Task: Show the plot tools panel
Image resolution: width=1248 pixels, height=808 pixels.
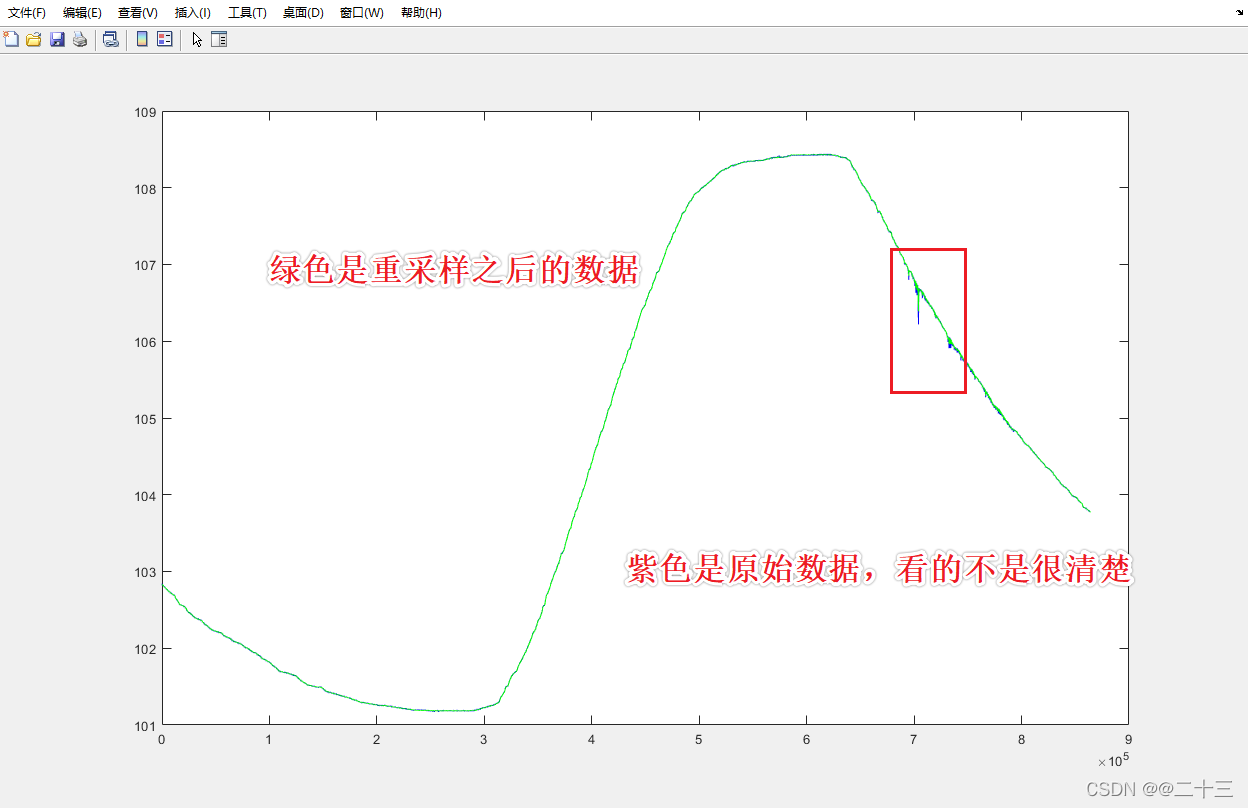Action: [218, 39]
